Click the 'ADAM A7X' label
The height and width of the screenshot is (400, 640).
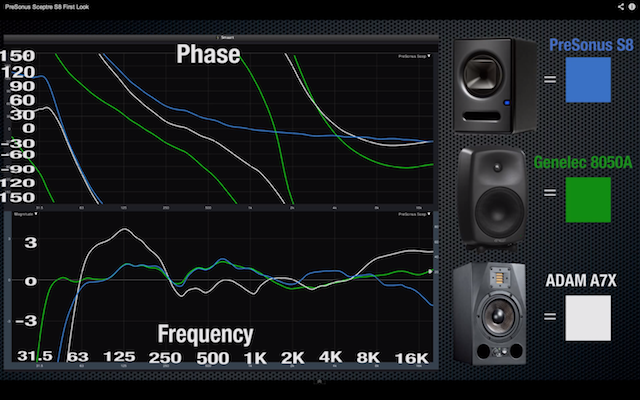581,280
